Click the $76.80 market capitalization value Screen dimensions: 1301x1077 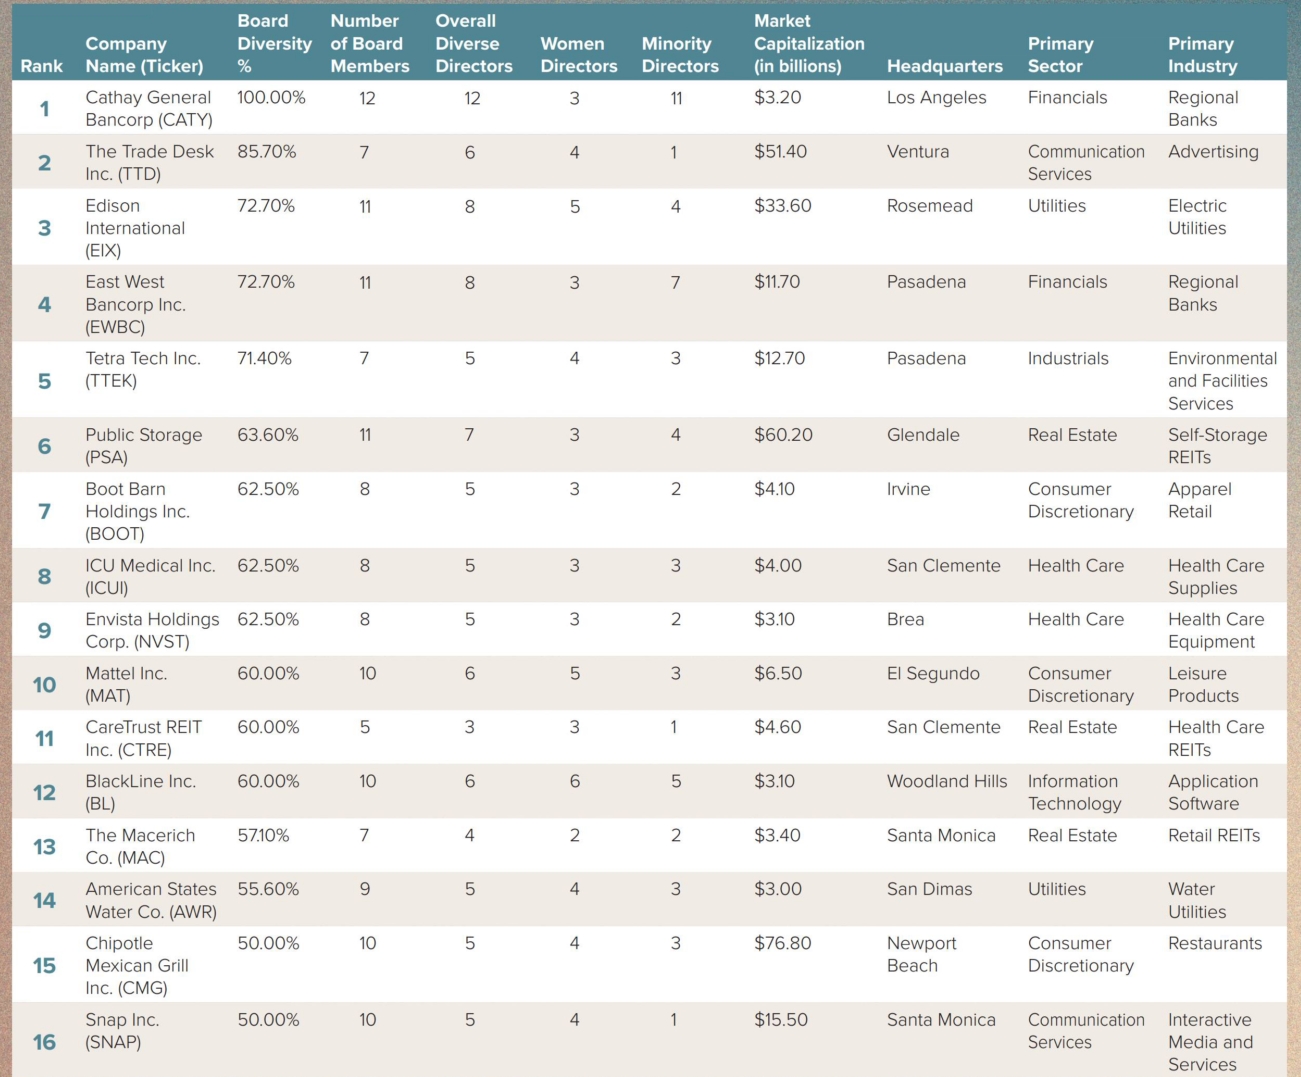pyautogui.click(x=782, y=943)
